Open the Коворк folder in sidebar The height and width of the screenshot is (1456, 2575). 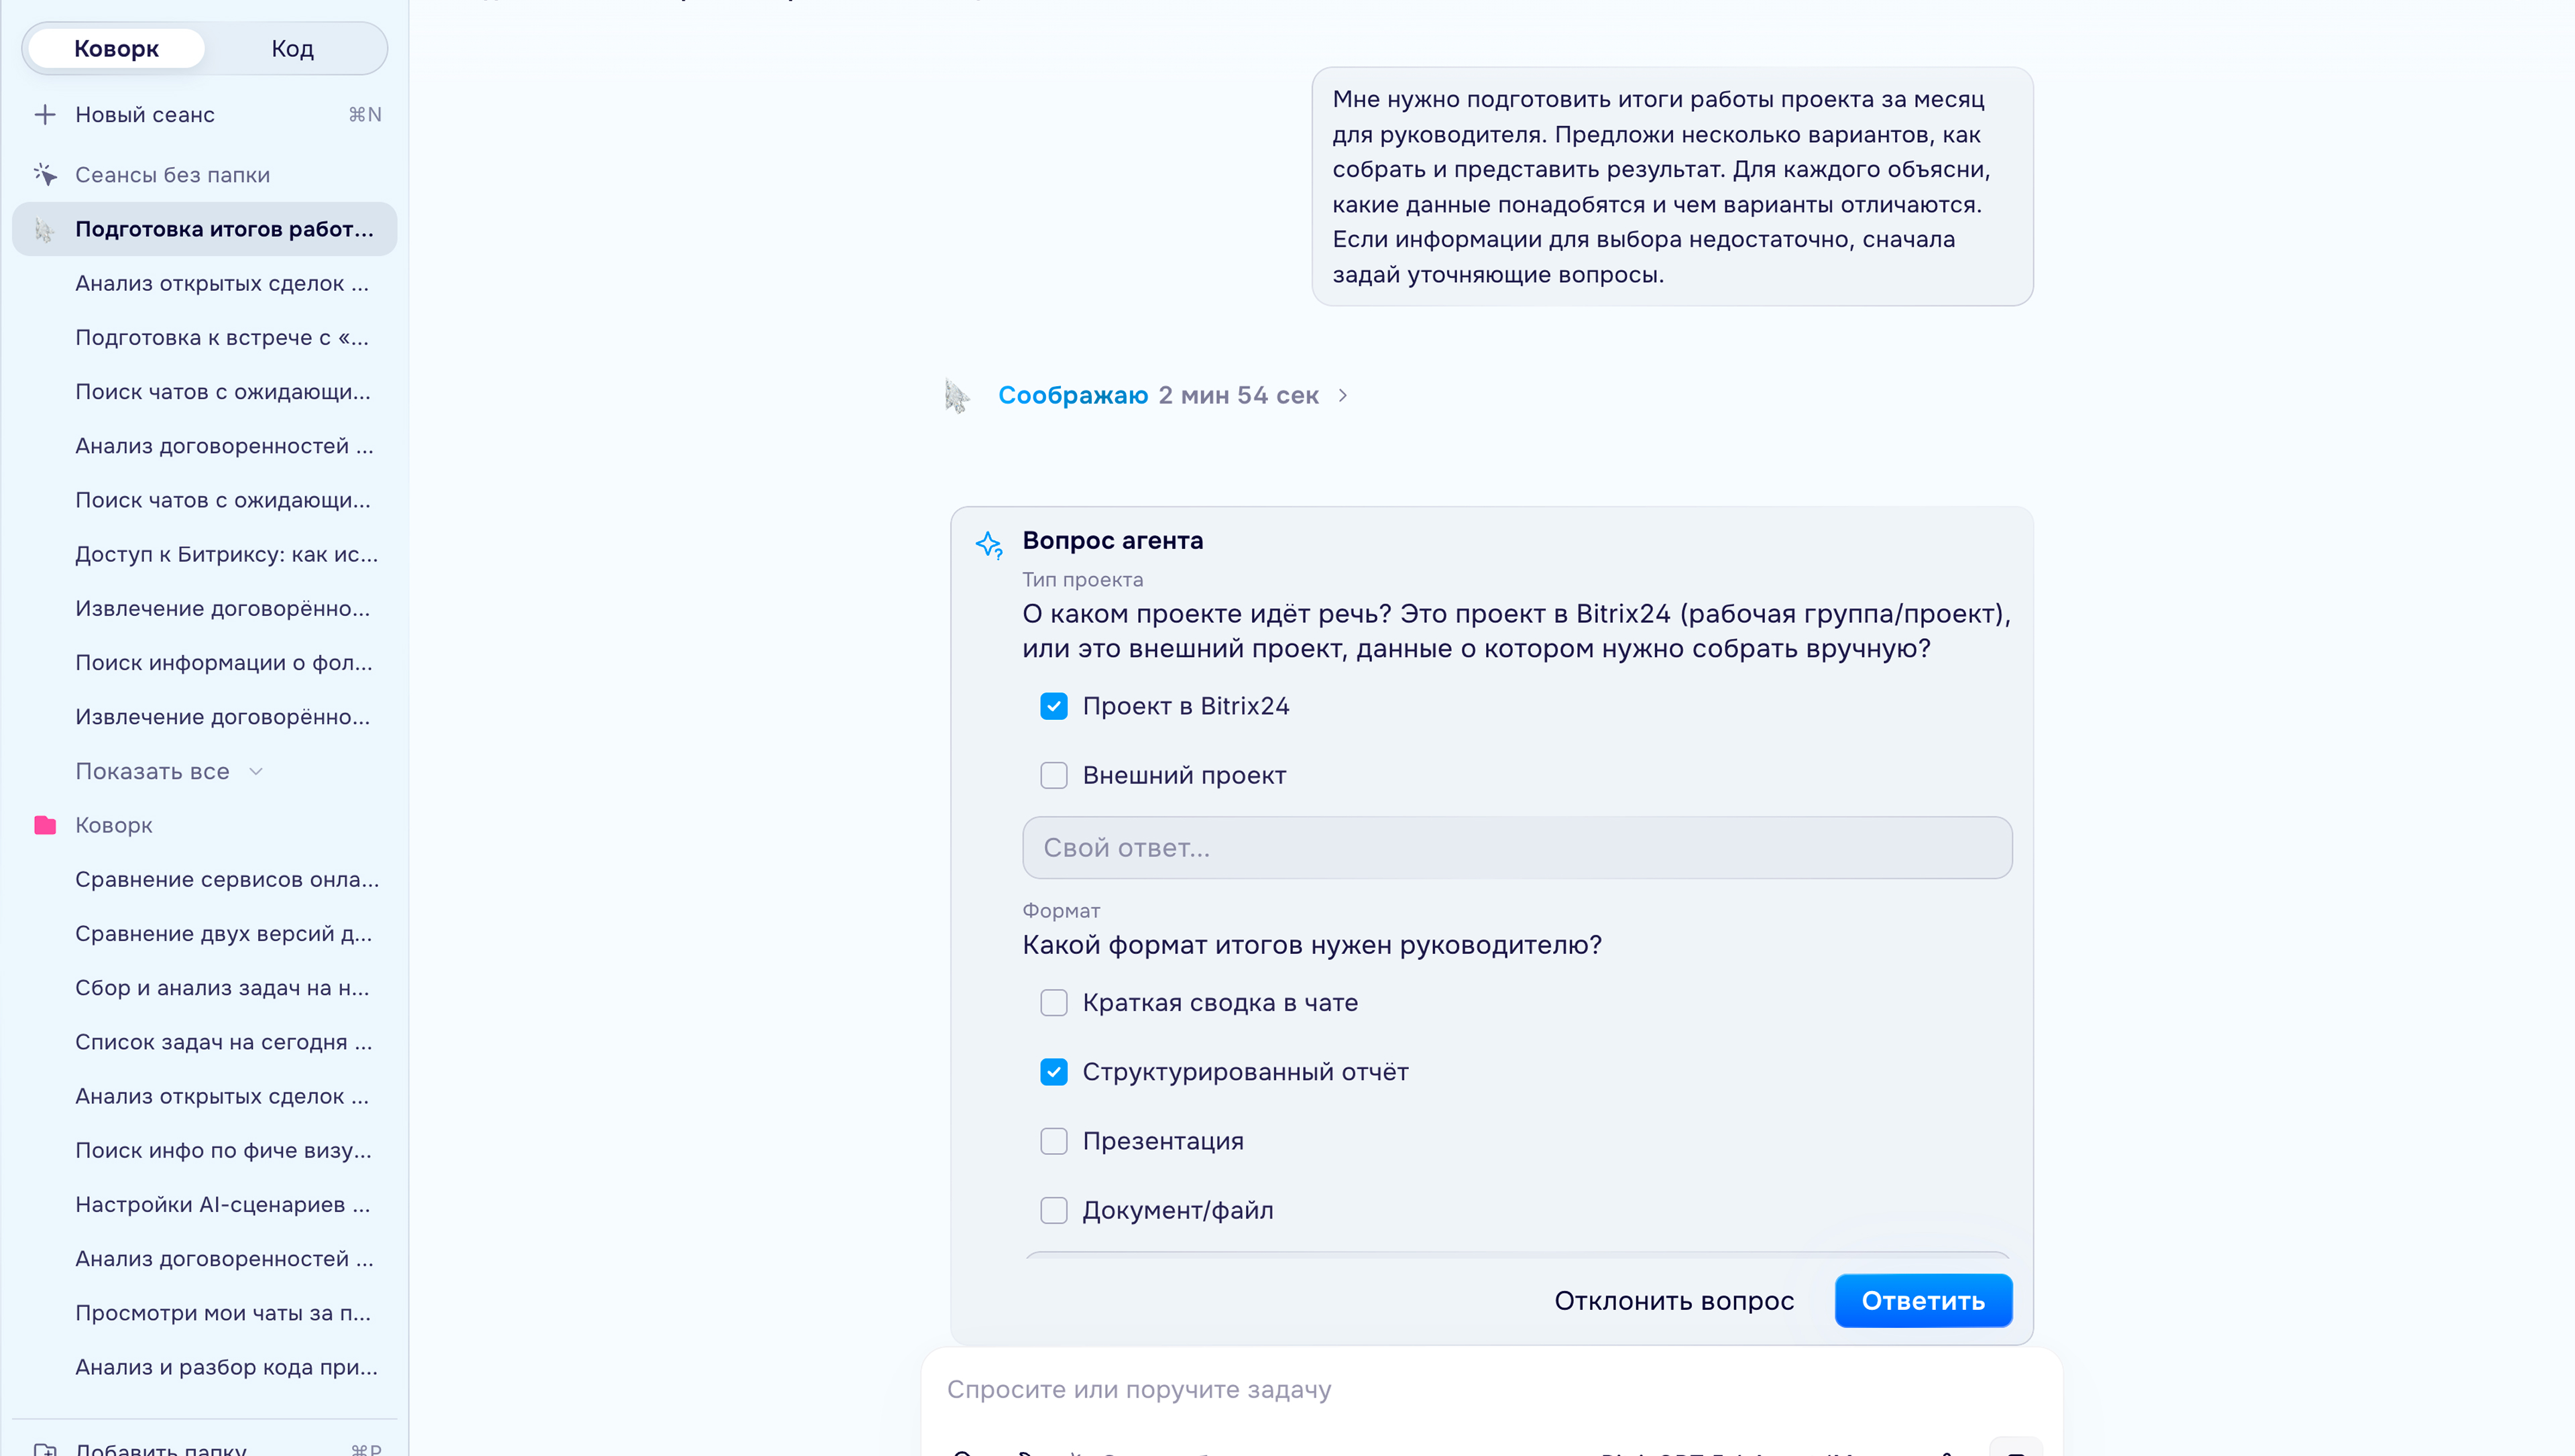(x=114, y=825)
